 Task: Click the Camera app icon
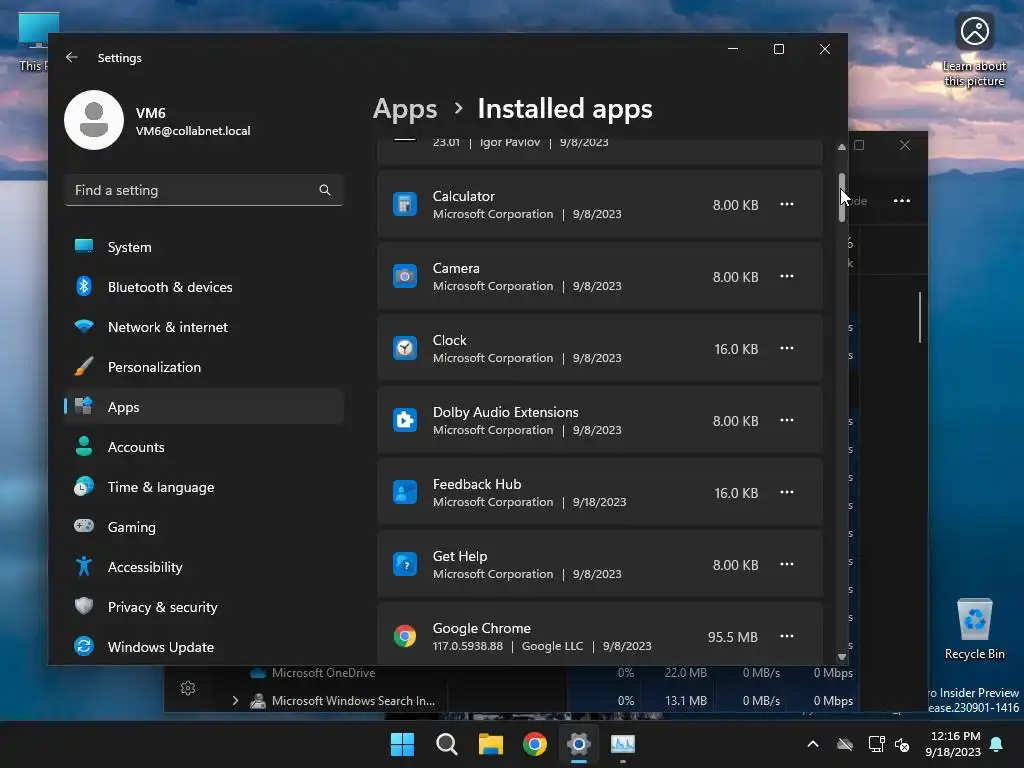(x=405, y=276)
